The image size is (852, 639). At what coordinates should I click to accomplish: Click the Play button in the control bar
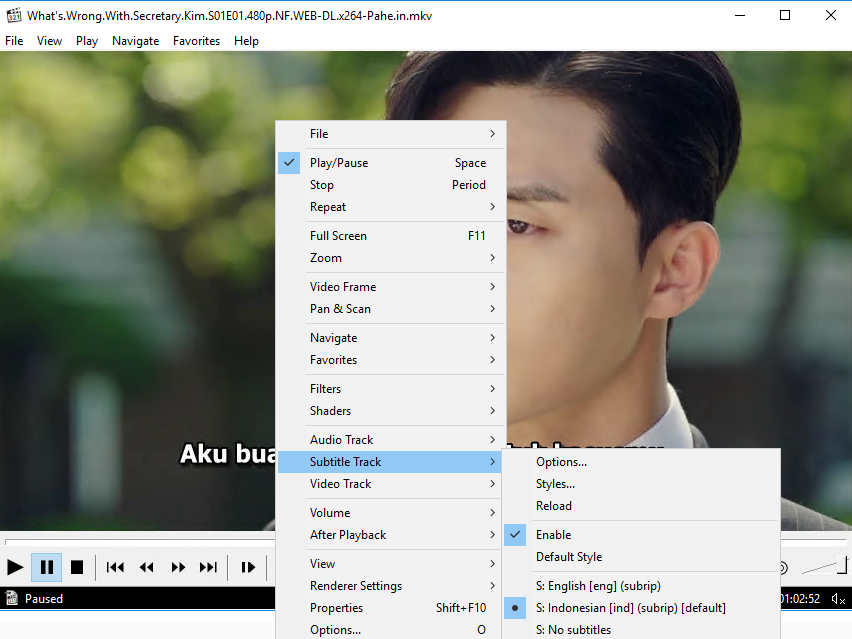point(15,567)
